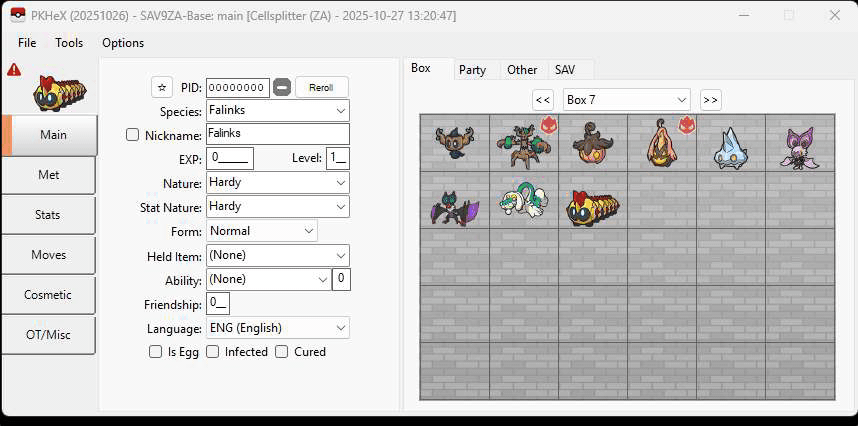Image resolution: width=858 pixels, height=426 pixels.
Task: Click the shiny star toggle button
Action: pyautogui.click(x=162, y=87)
